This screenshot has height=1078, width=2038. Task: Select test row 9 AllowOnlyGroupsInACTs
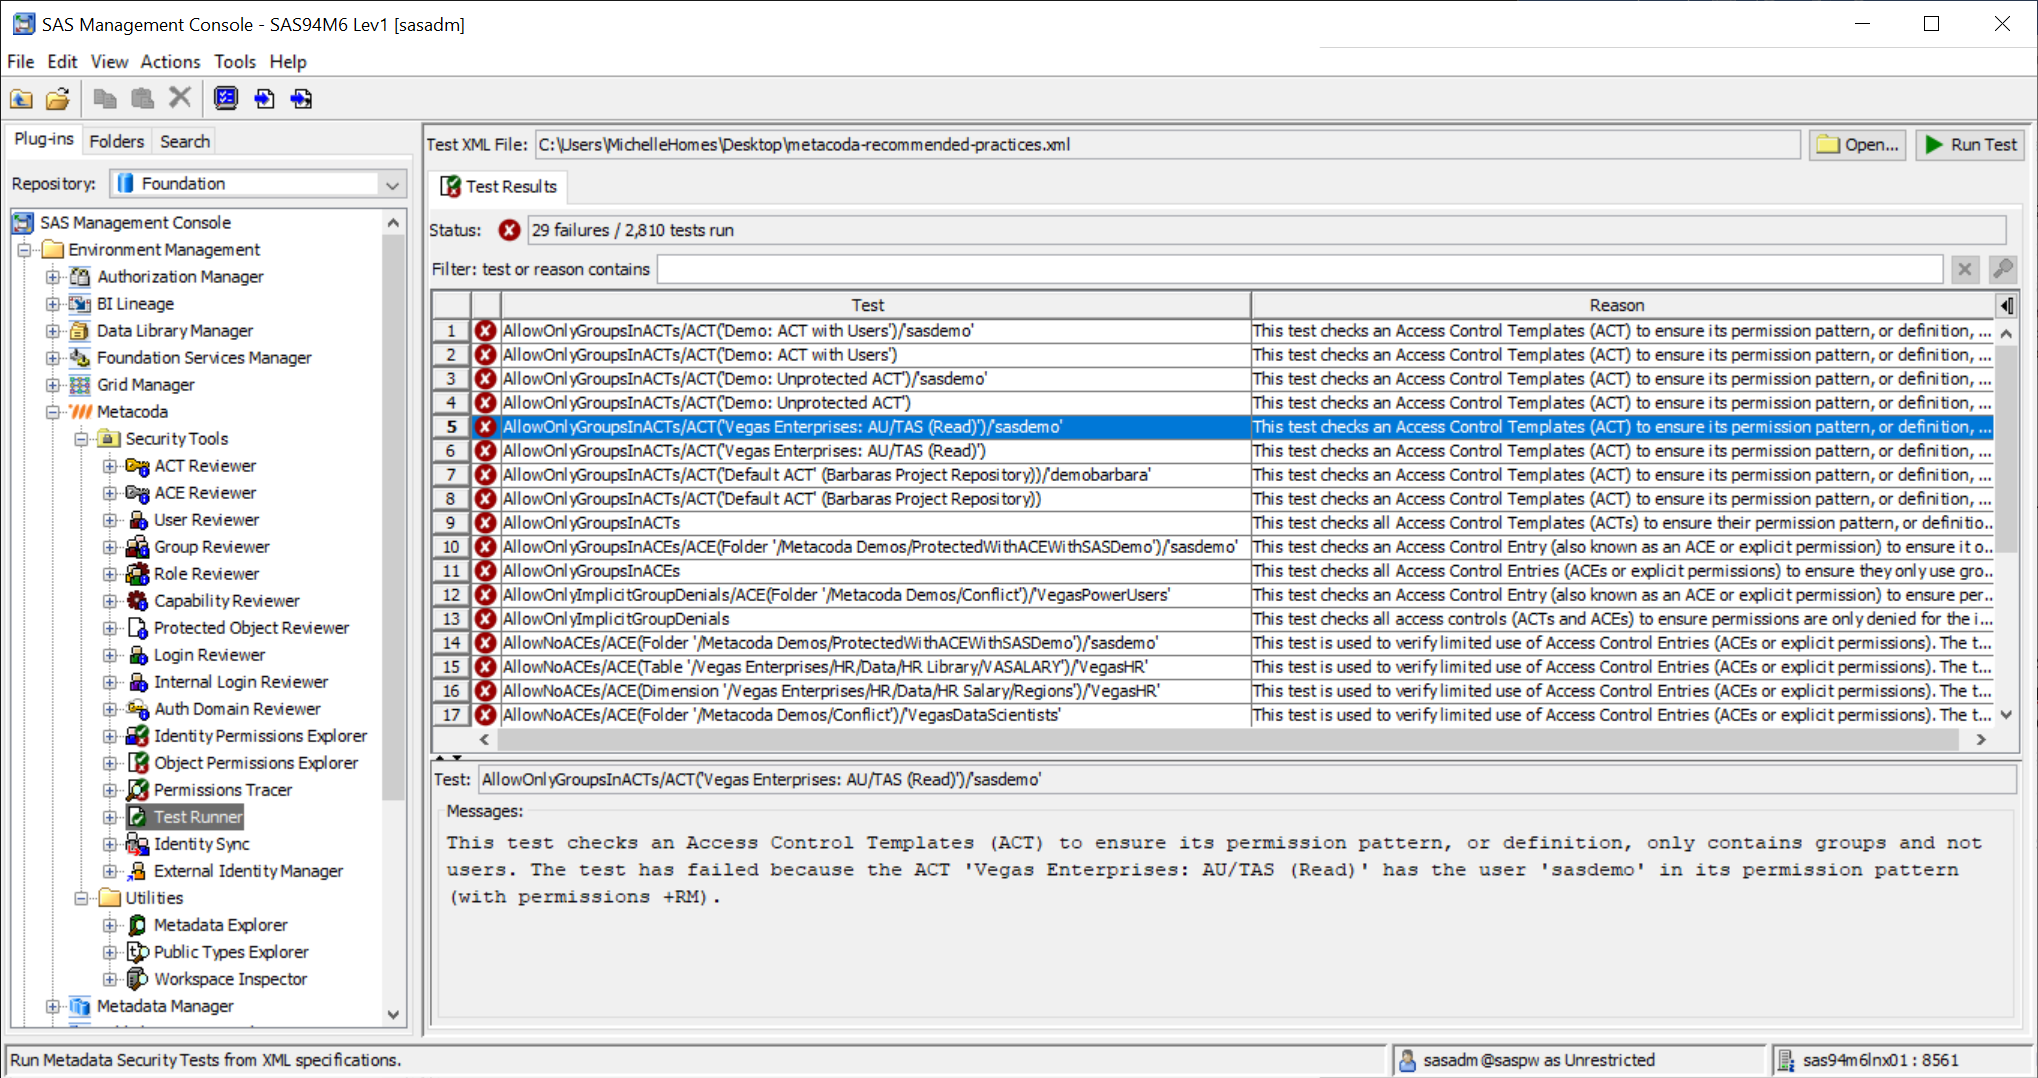point(1212,523)
